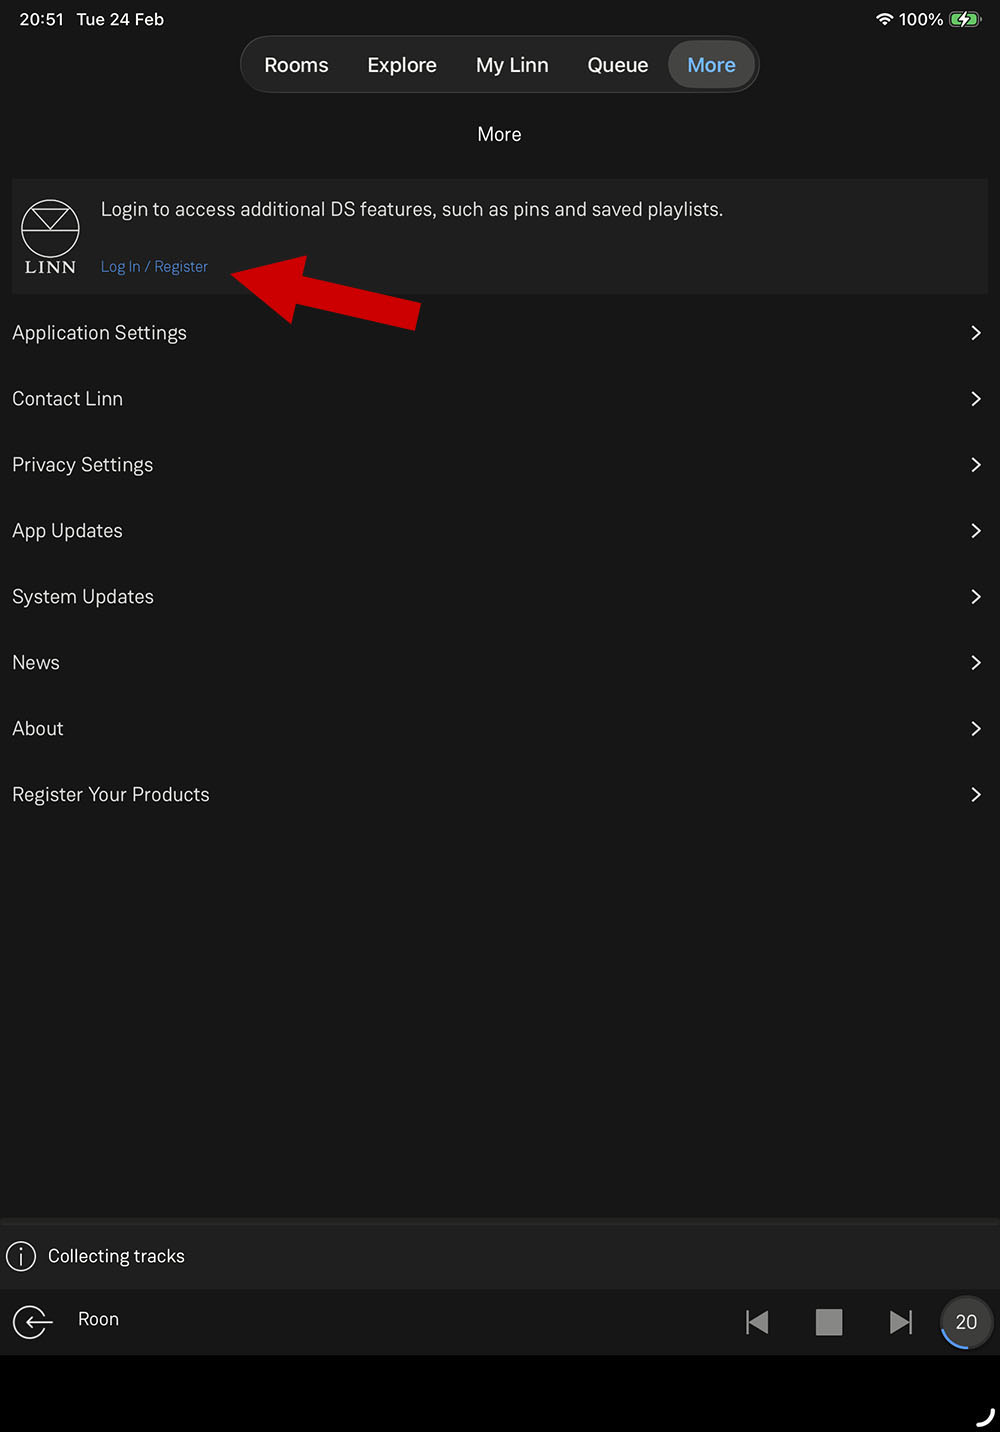
Task: Go to the My Linn tab
Action: click(x=512, y=65)
